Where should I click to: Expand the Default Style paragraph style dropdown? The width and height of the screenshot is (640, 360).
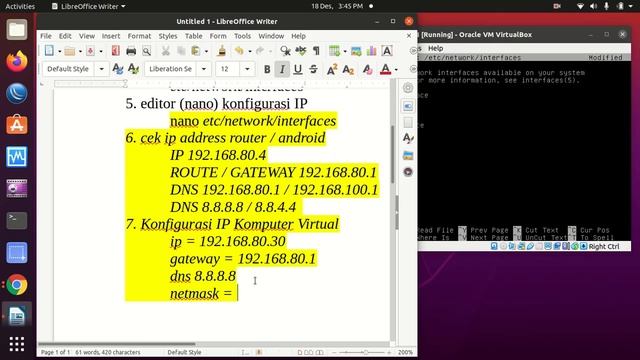(102, 69)
